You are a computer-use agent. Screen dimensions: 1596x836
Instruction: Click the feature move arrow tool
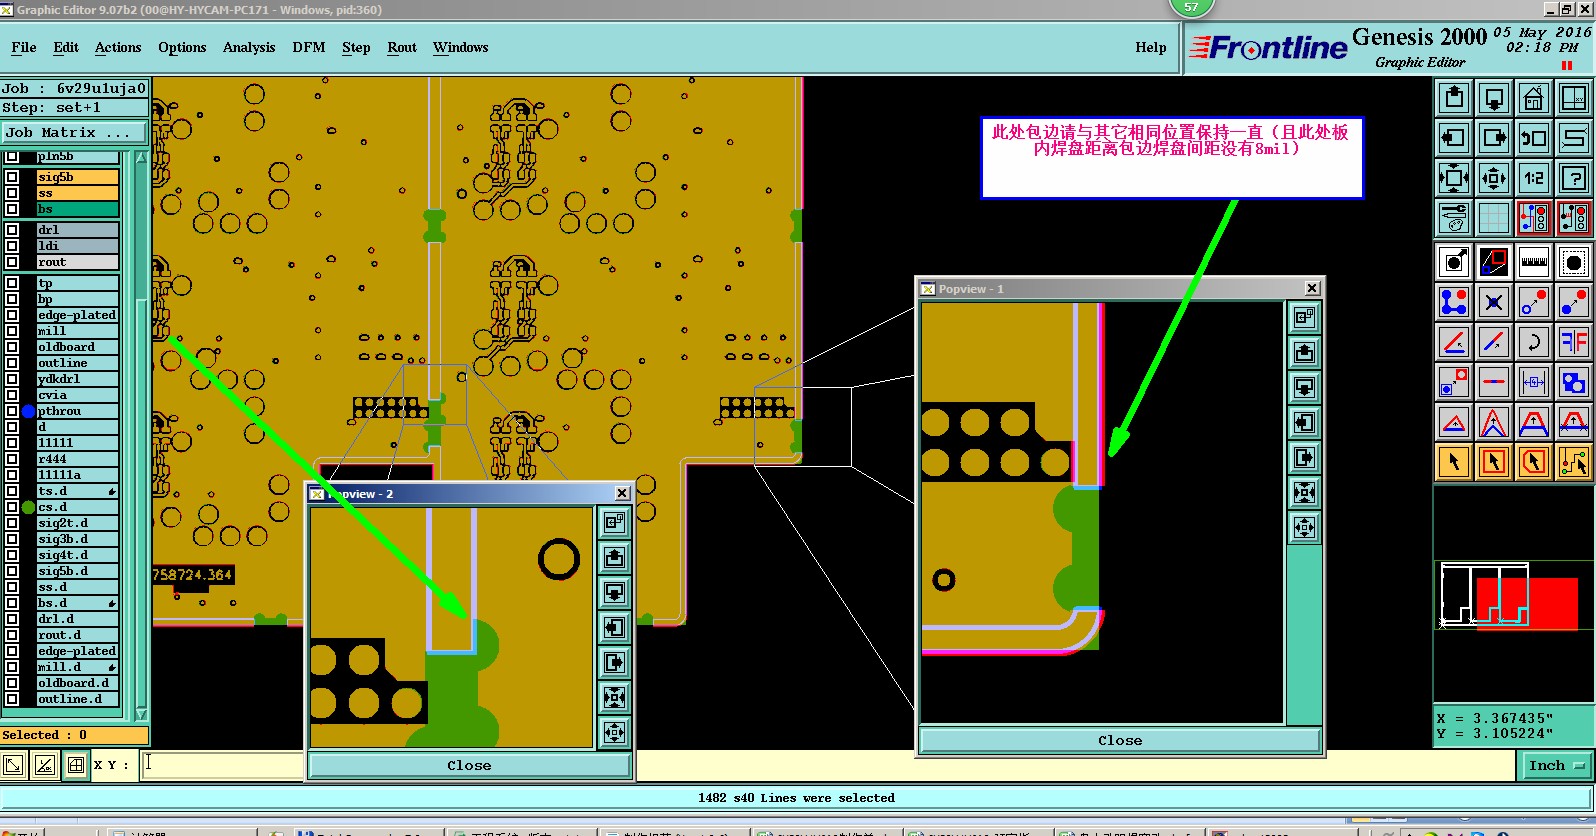click(x=1454, y=262)
